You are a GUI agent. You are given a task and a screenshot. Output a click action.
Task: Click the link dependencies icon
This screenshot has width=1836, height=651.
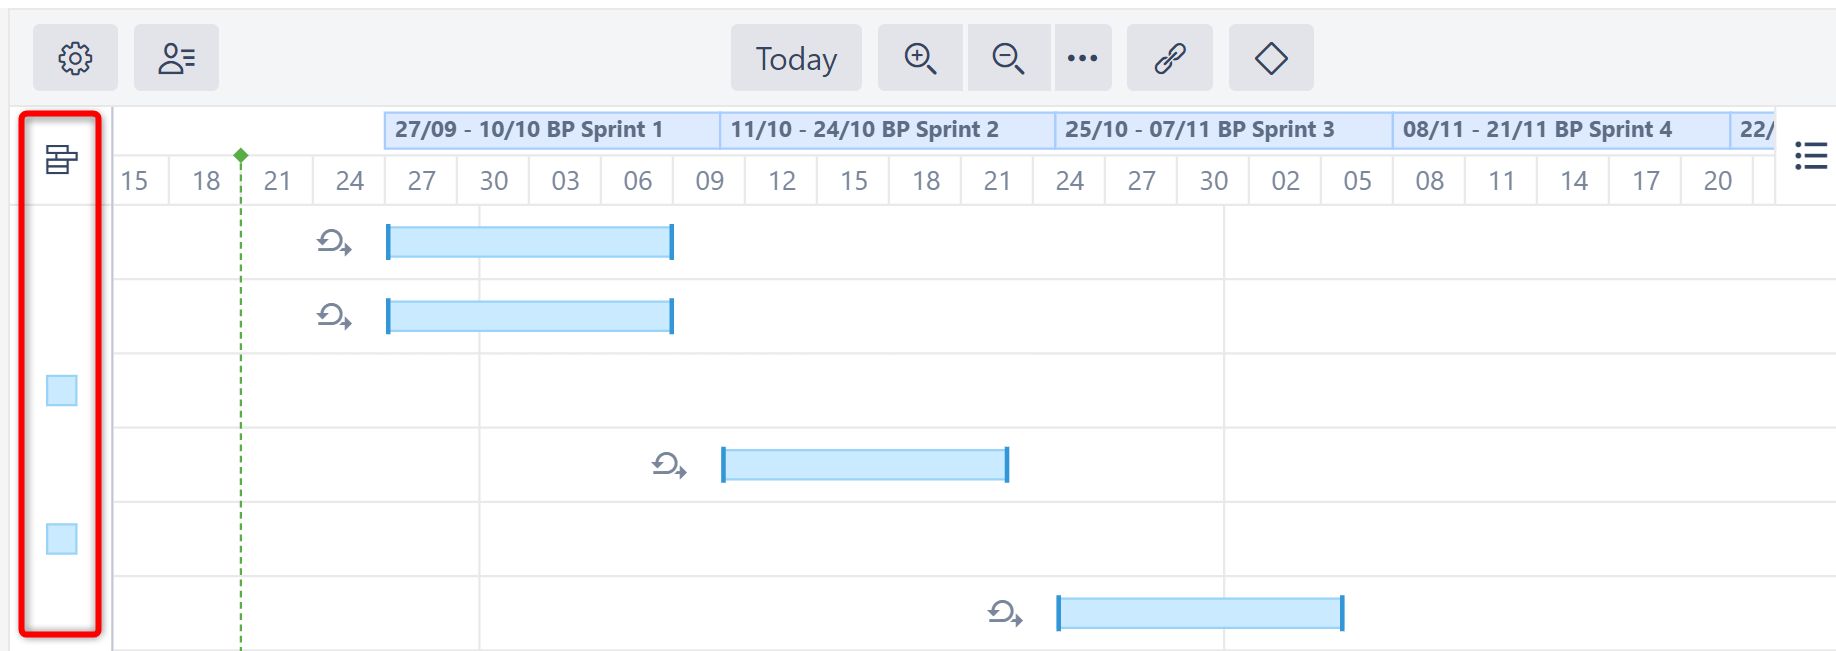(1170, 58)
